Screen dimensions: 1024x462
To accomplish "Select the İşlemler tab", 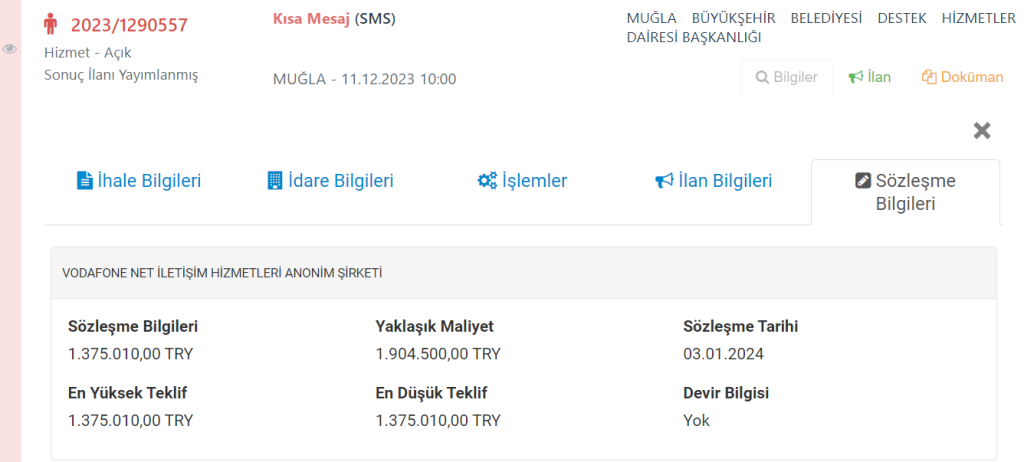I will [522, 181].
